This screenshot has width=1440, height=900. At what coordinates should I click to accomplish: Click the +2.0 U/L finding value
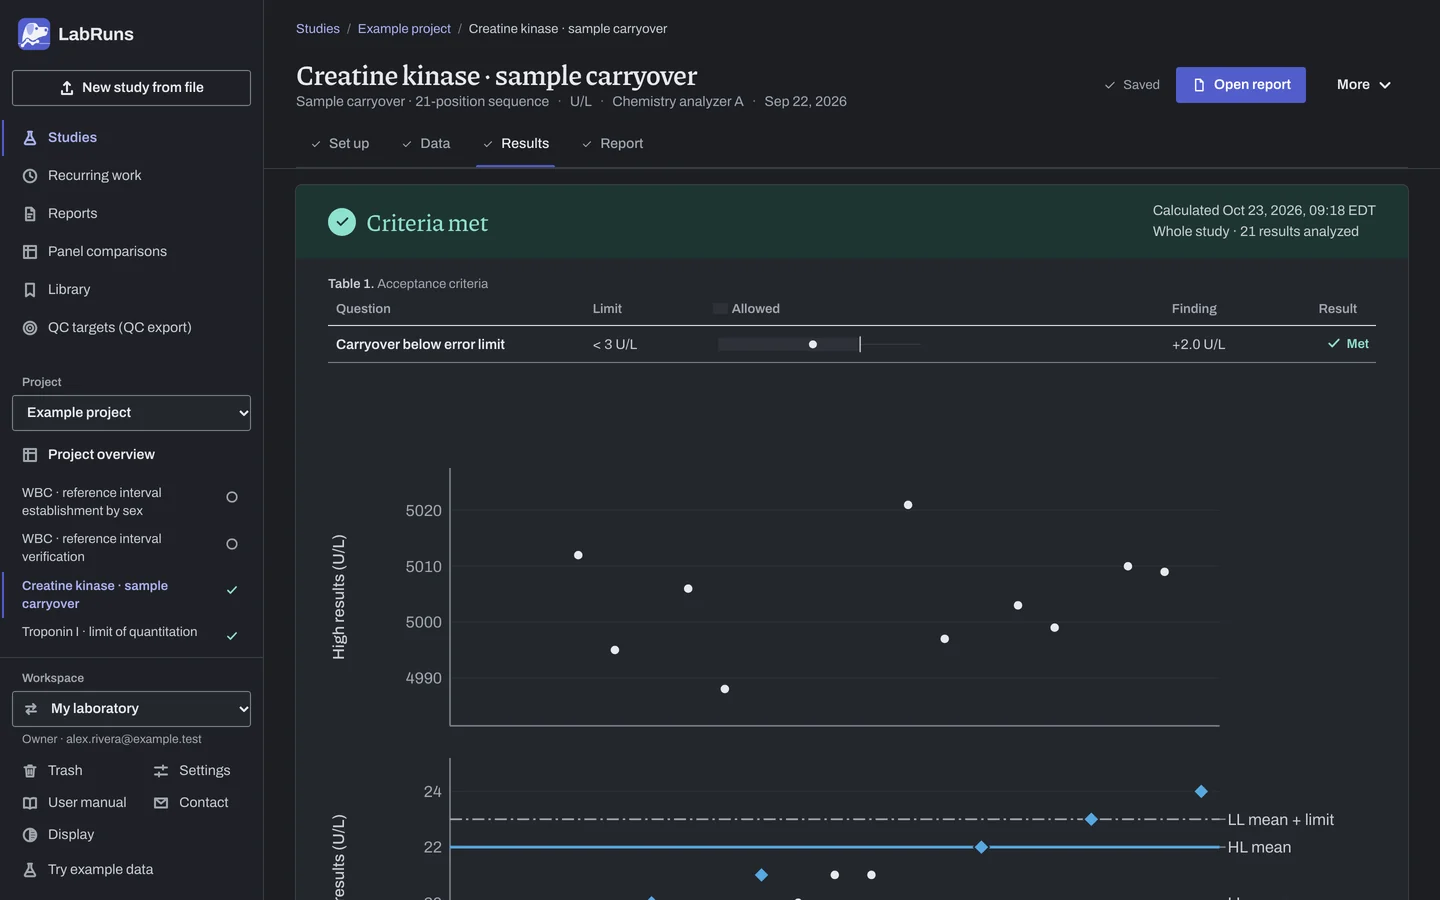pos(1198,345)
